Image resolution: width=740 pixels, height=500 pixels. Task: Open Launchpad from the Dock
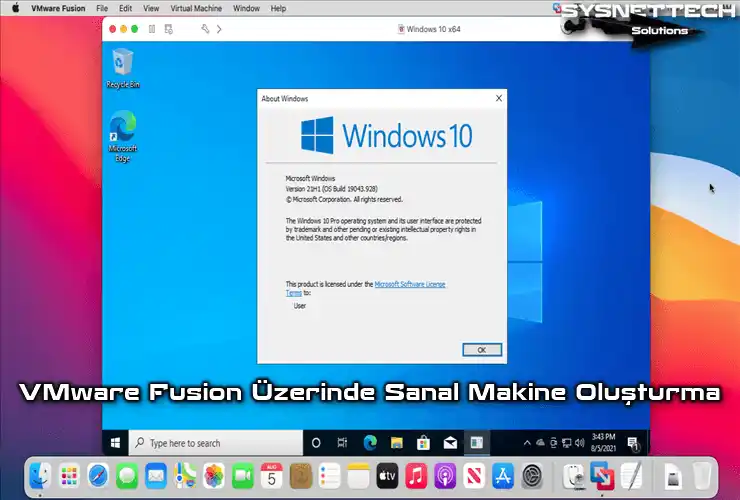[69, 476]
